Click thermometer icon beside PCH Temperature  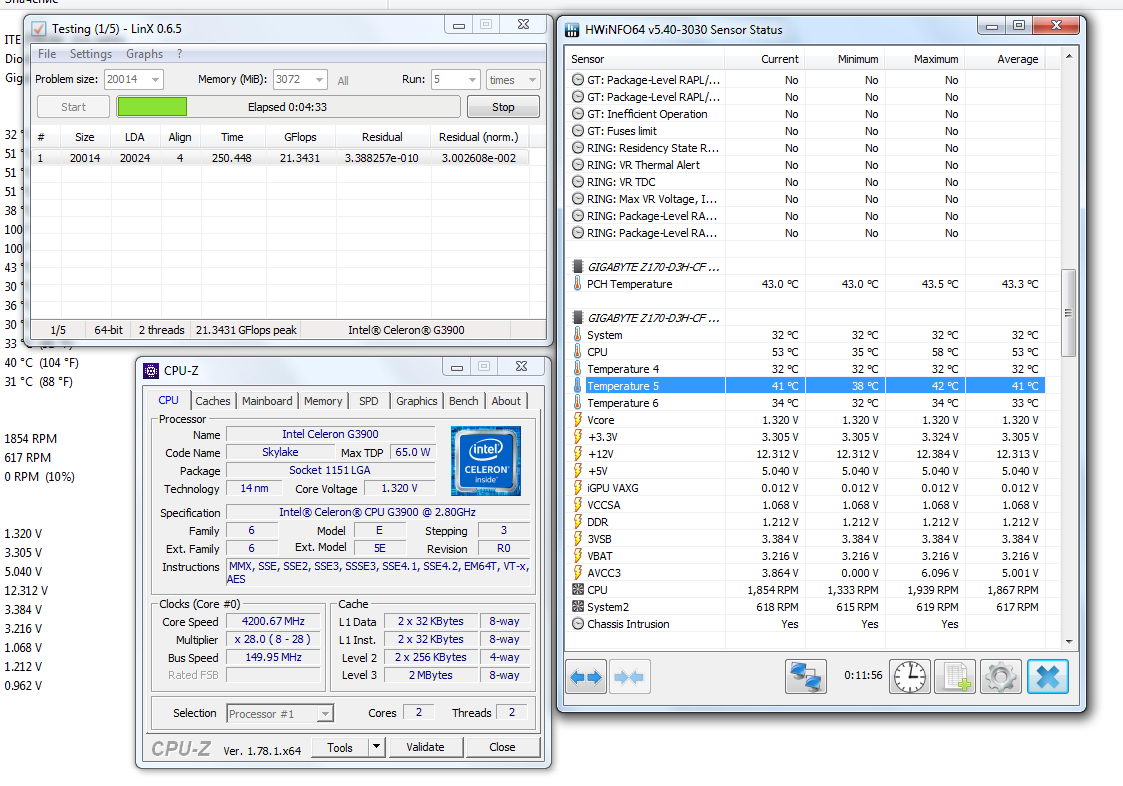tap(577, 284)
